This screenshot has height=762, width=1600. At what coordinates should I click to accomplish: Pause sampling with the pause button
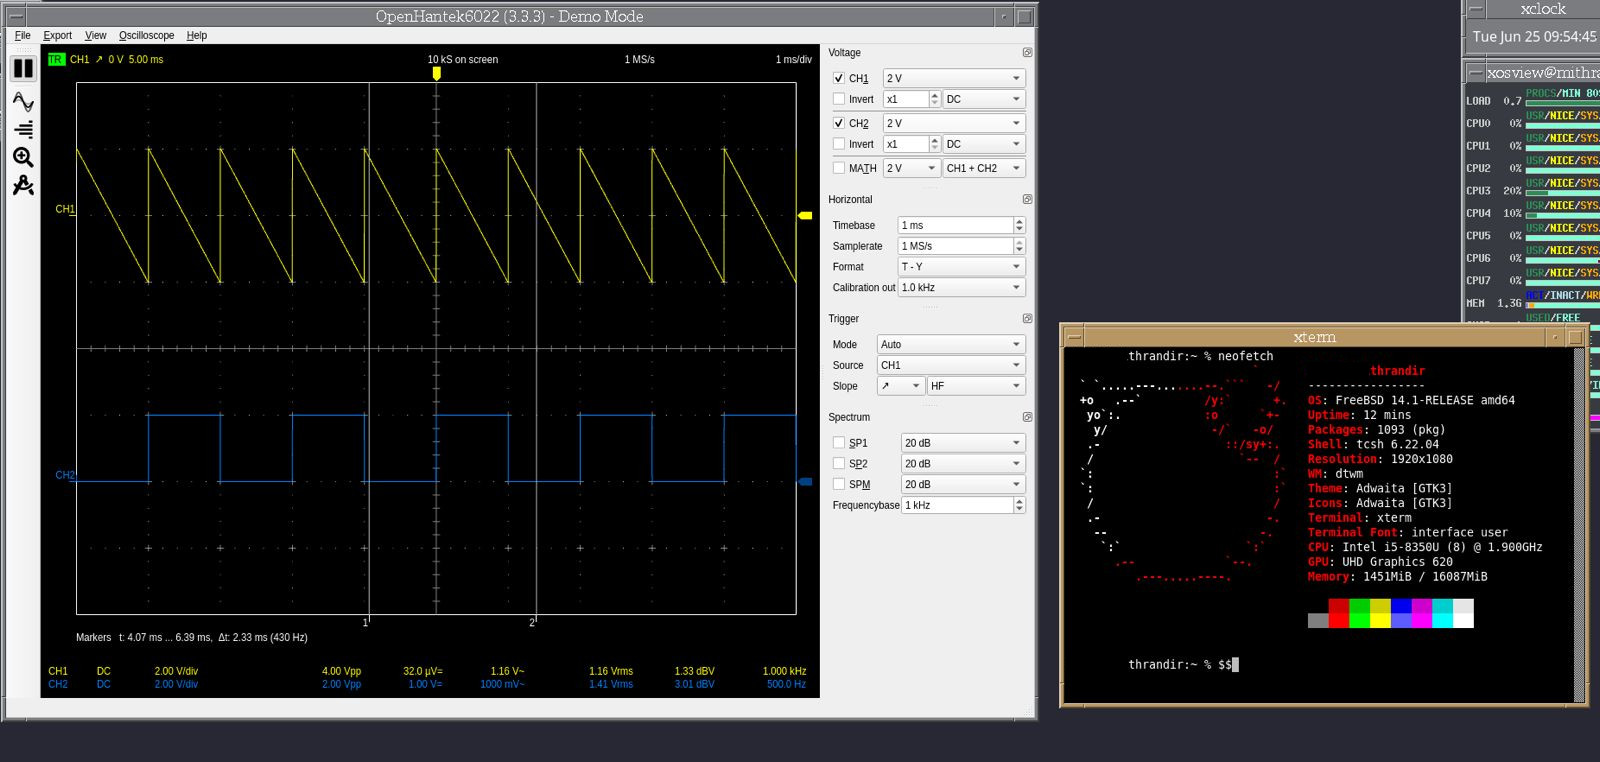click(23, 68)
